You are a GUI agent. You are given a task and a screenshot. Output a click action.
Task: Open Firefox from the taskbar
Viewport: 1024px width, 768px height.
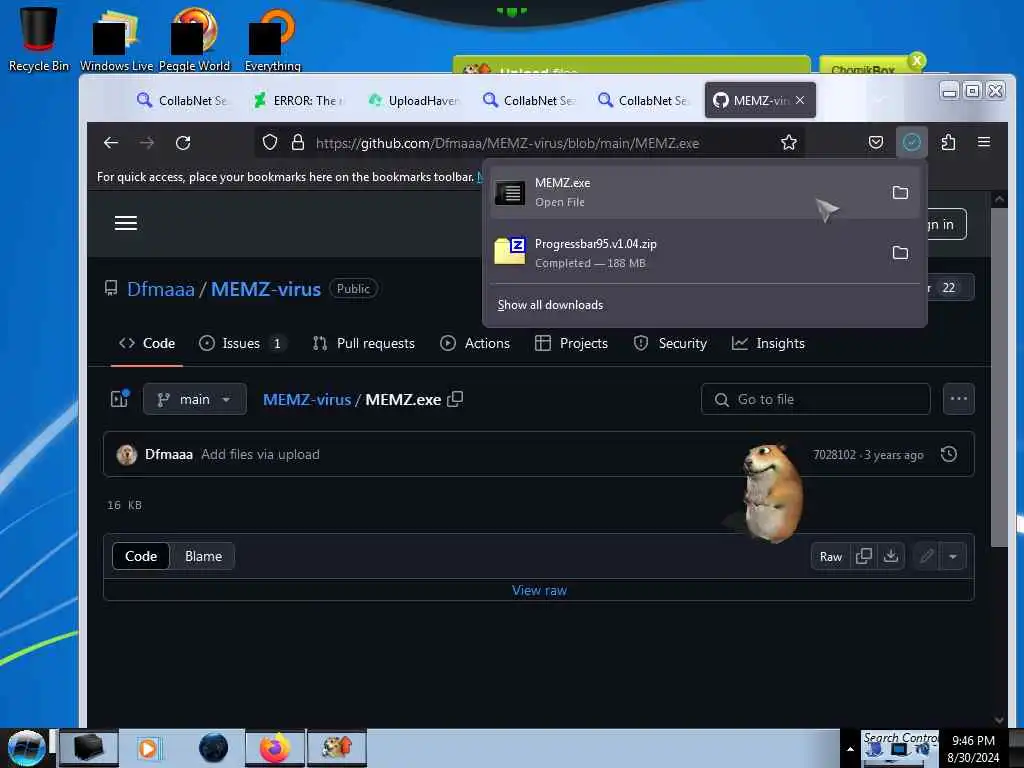[x=275, y=748]
